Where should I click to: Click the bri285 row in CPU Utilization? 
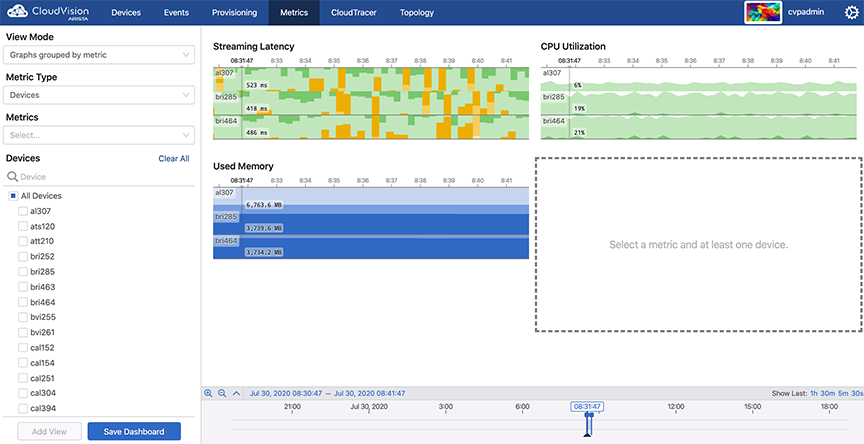point(699,103)
